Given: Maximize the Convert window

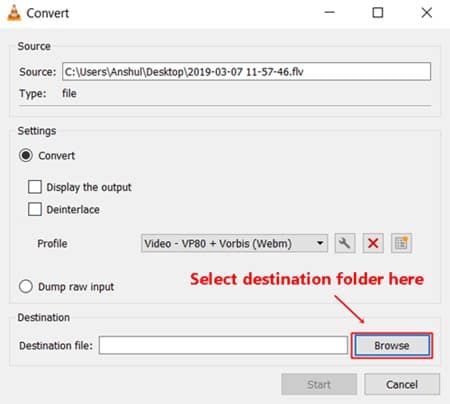Looking at the screenshot, I should 378,13.
